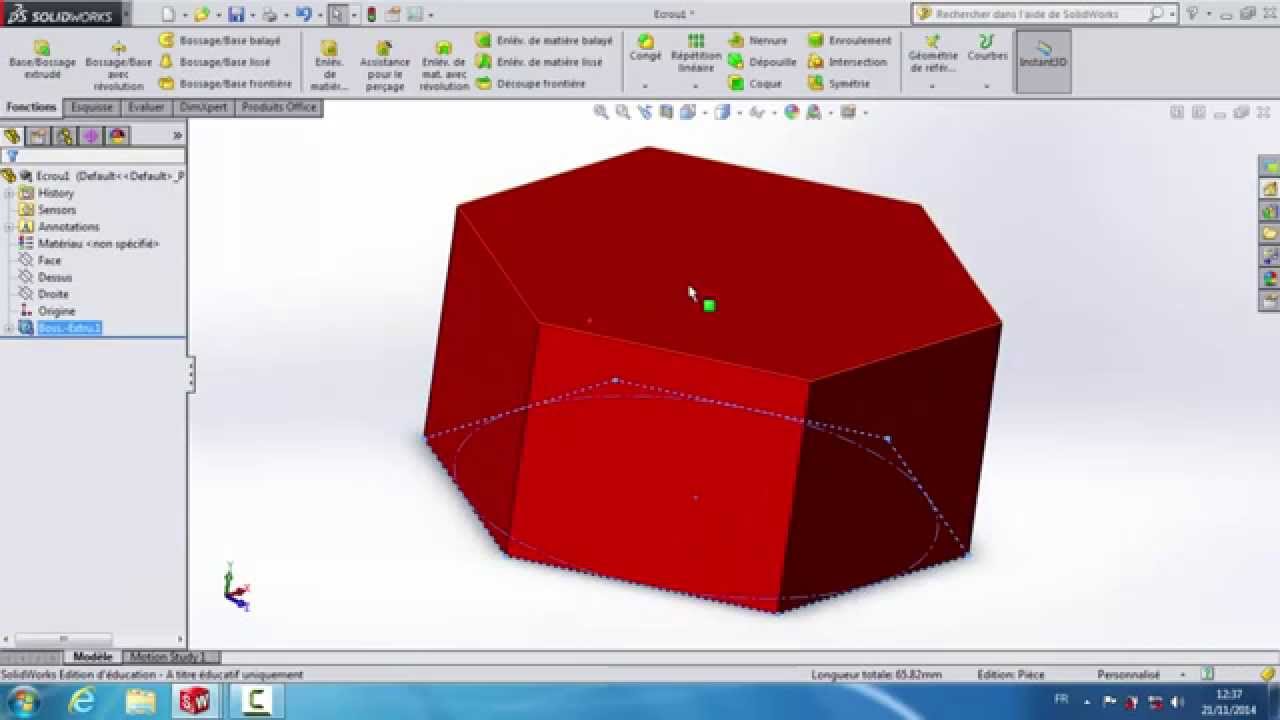Select the Sensors tree item
This screenshot has height=720, width=1280.
[57, 210]
